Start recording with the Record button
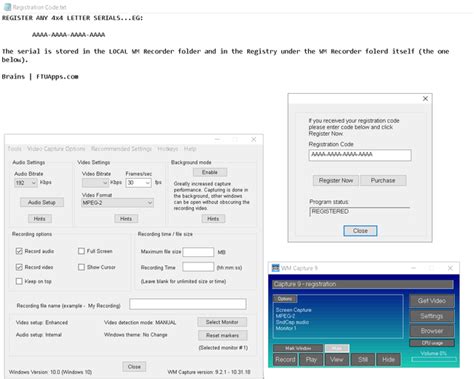This screenshot has width=474, height=379. point(285,360)
